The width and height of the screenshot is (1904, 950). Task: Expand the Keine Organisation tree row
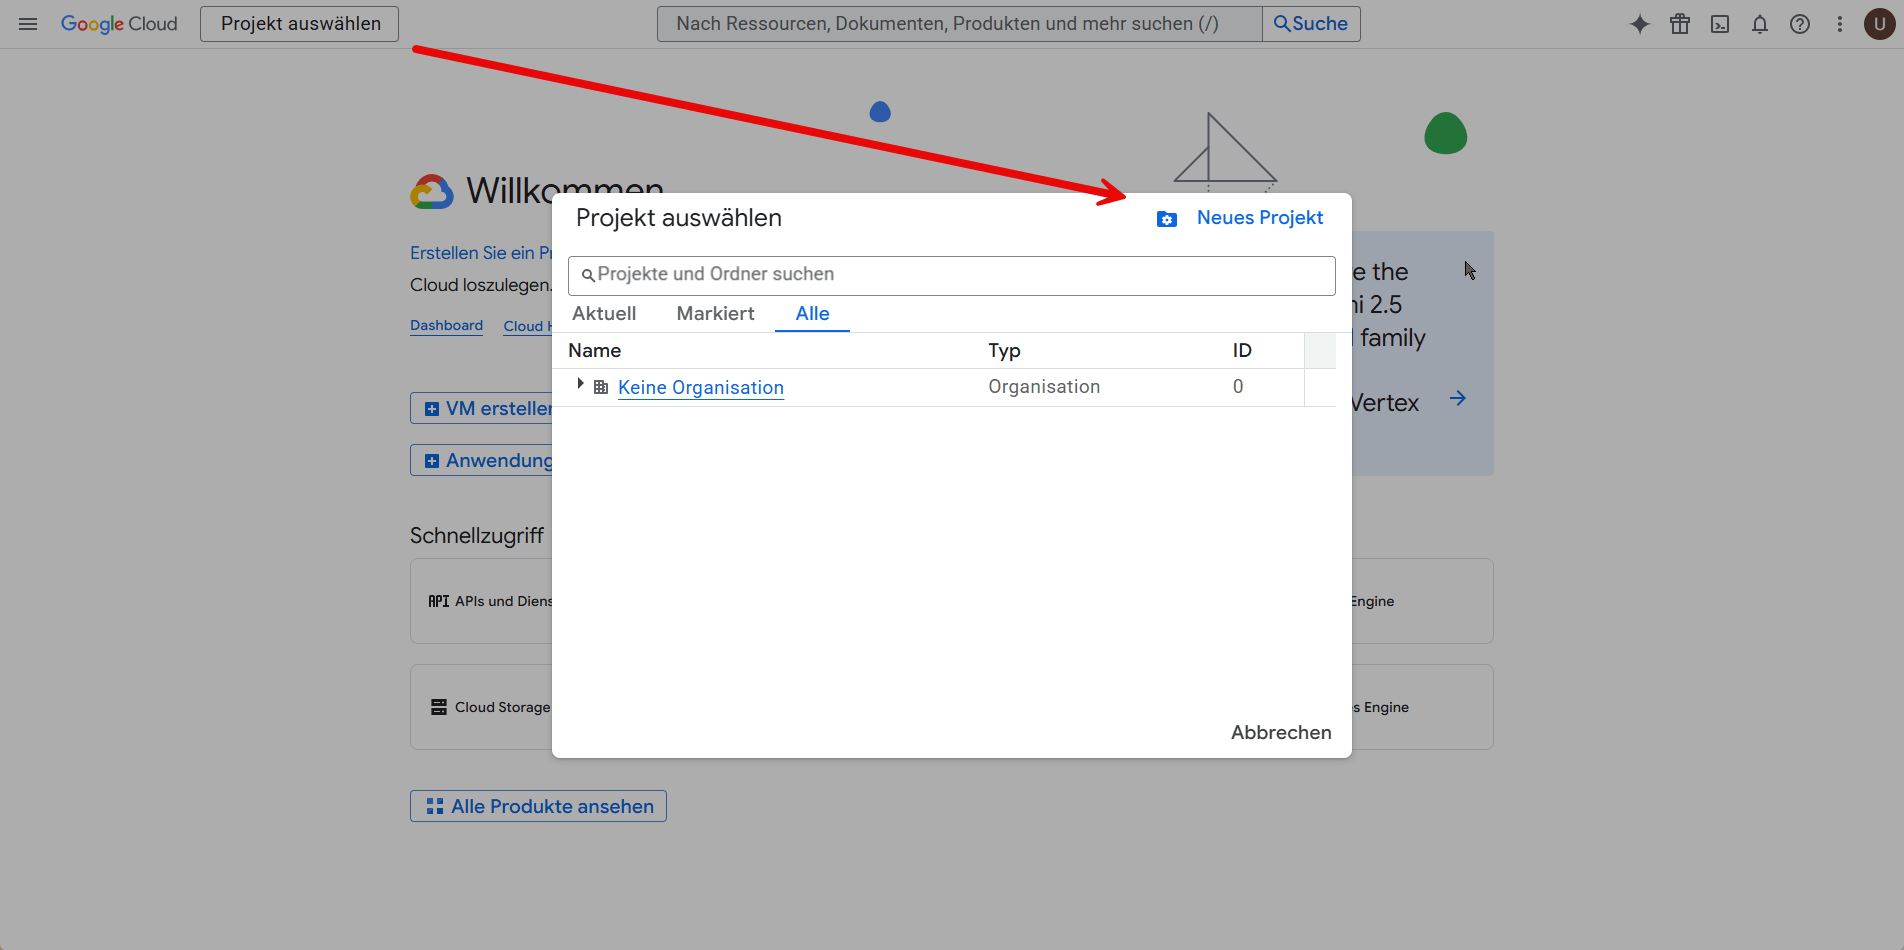pos(580,384)
